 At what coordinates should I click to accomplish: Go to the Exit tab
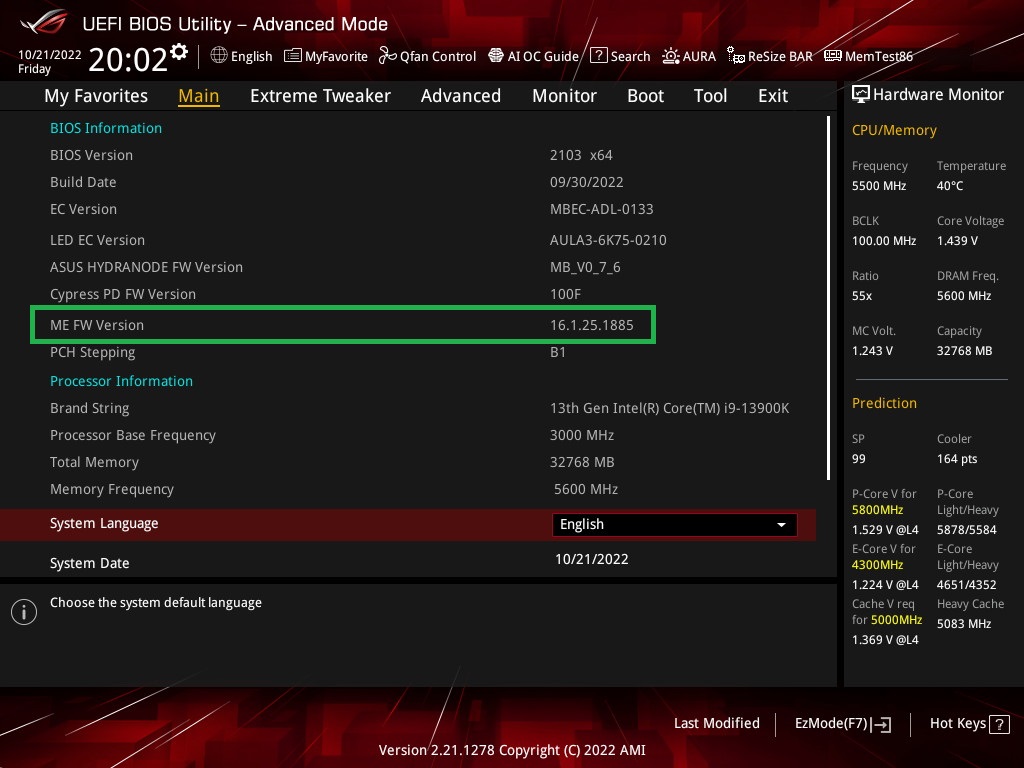coord(773,96)
